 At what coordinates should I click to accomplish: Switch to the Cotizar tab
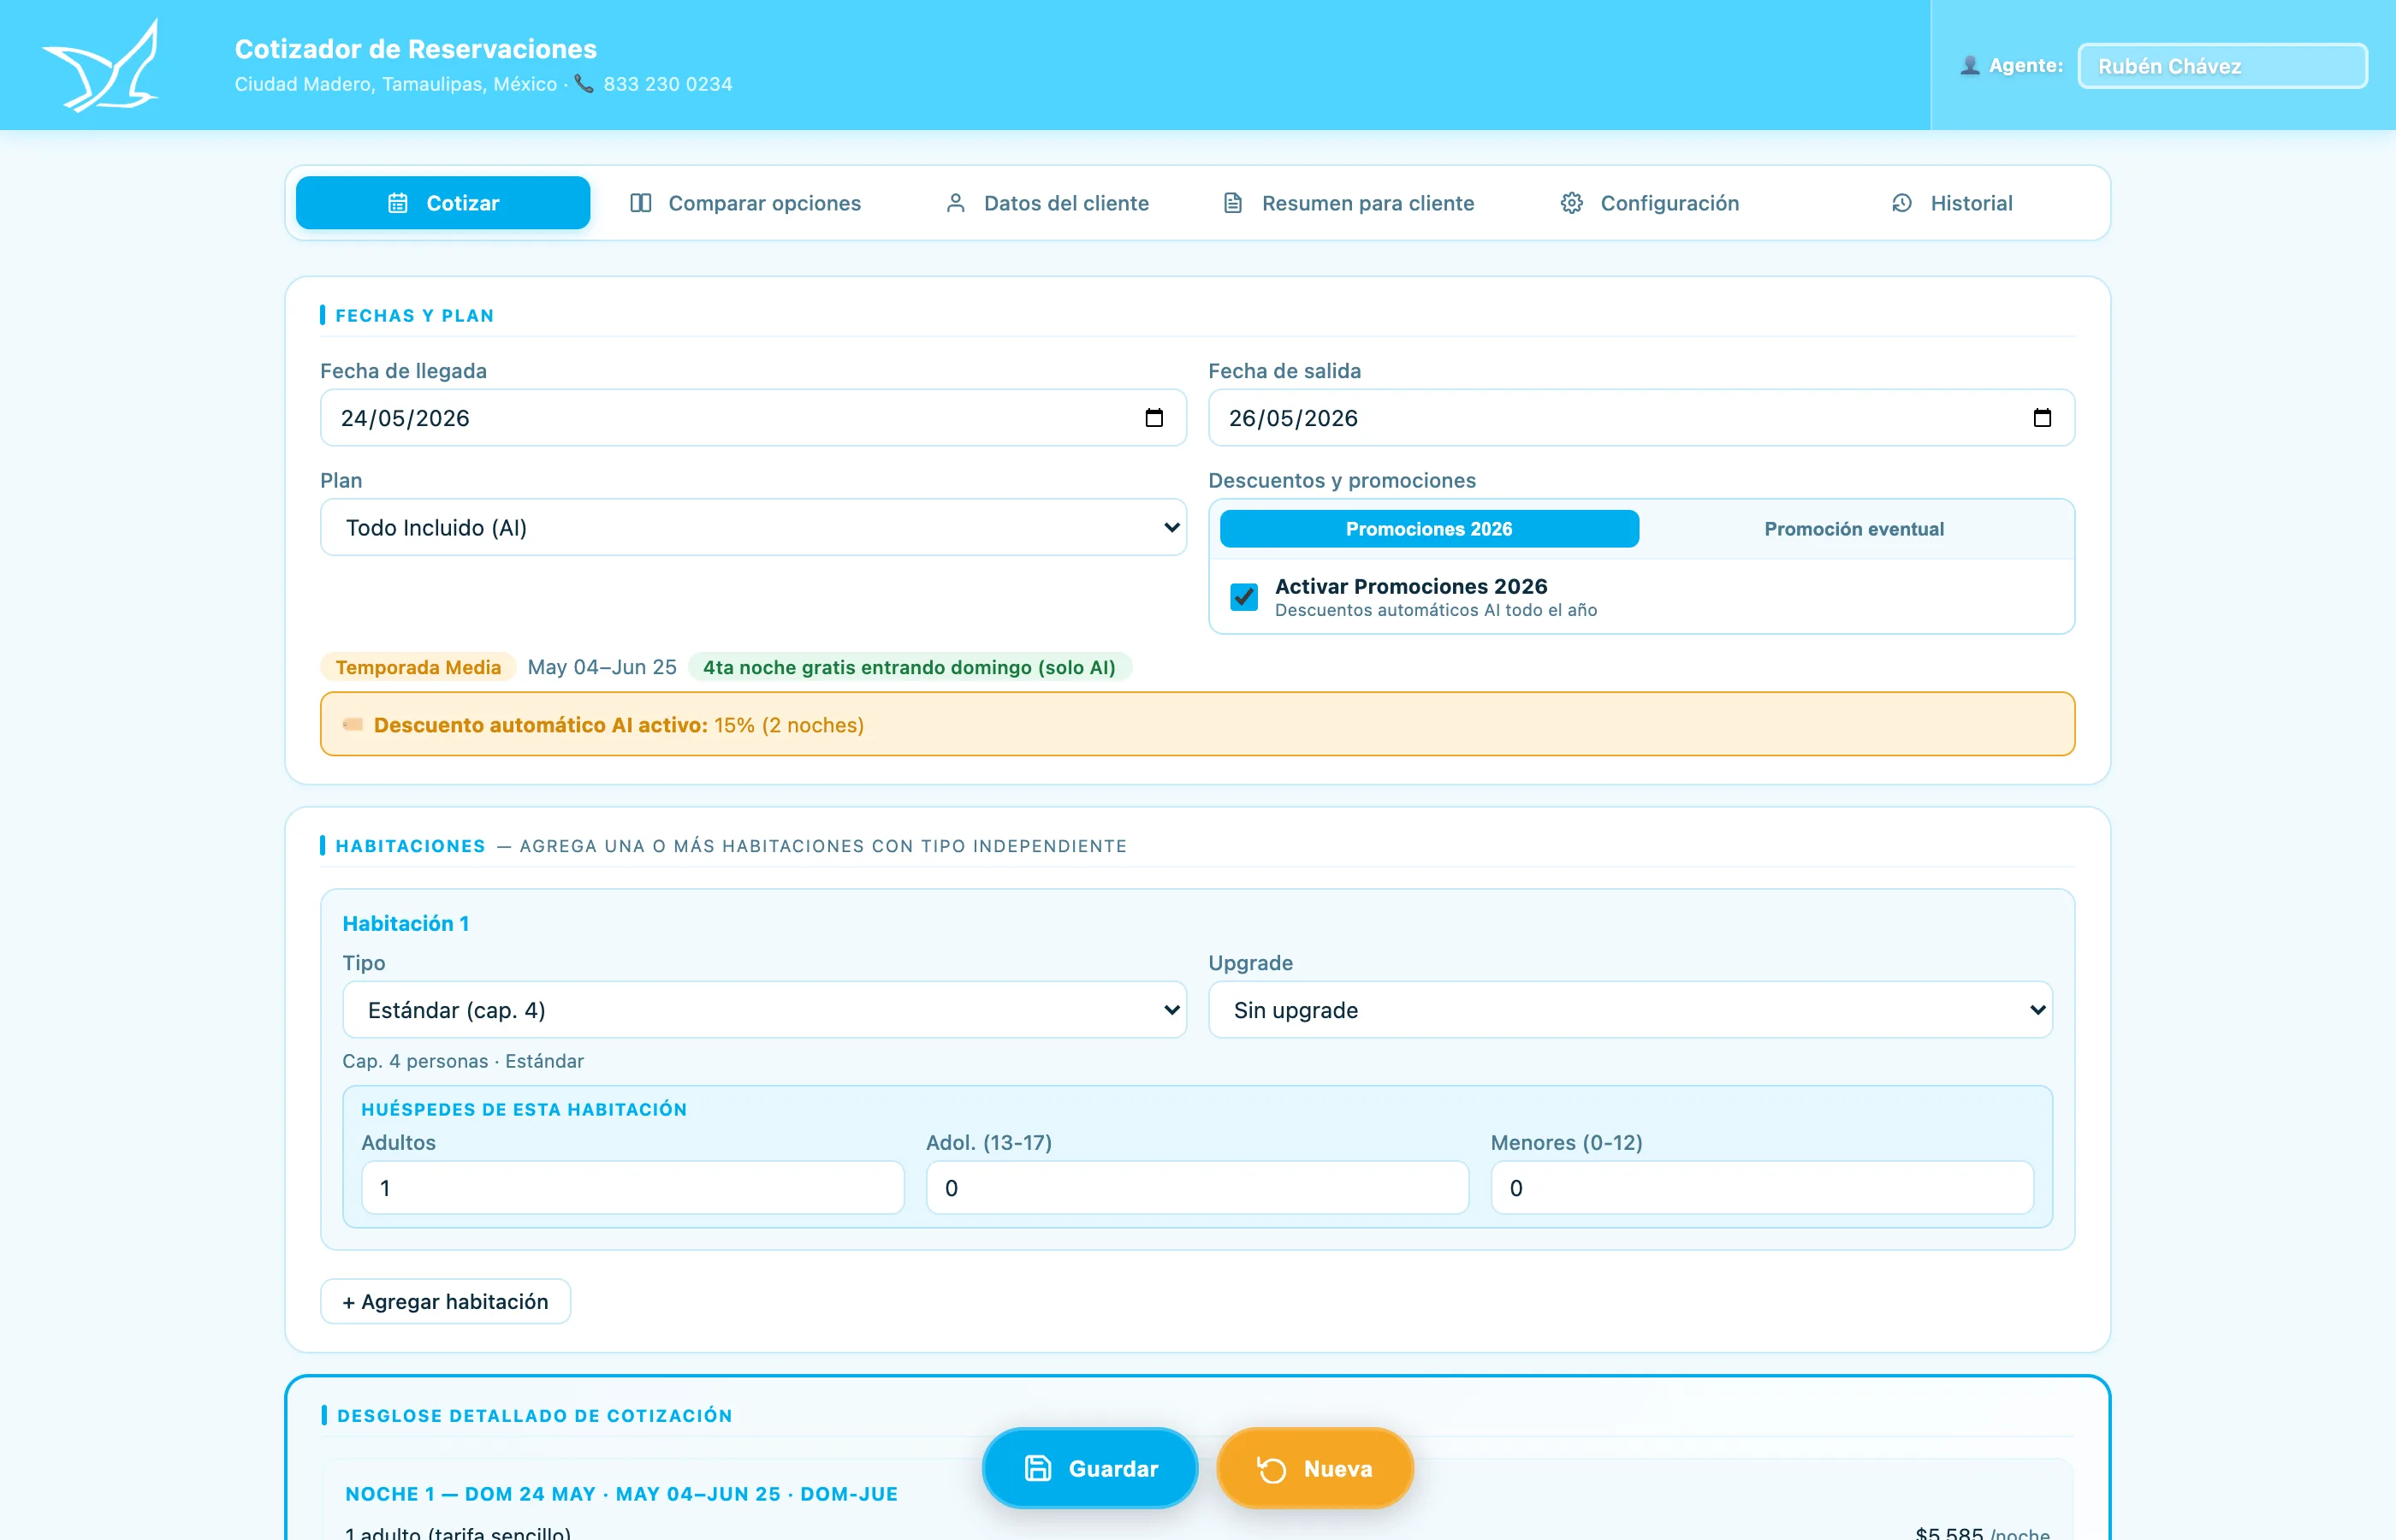443,203
